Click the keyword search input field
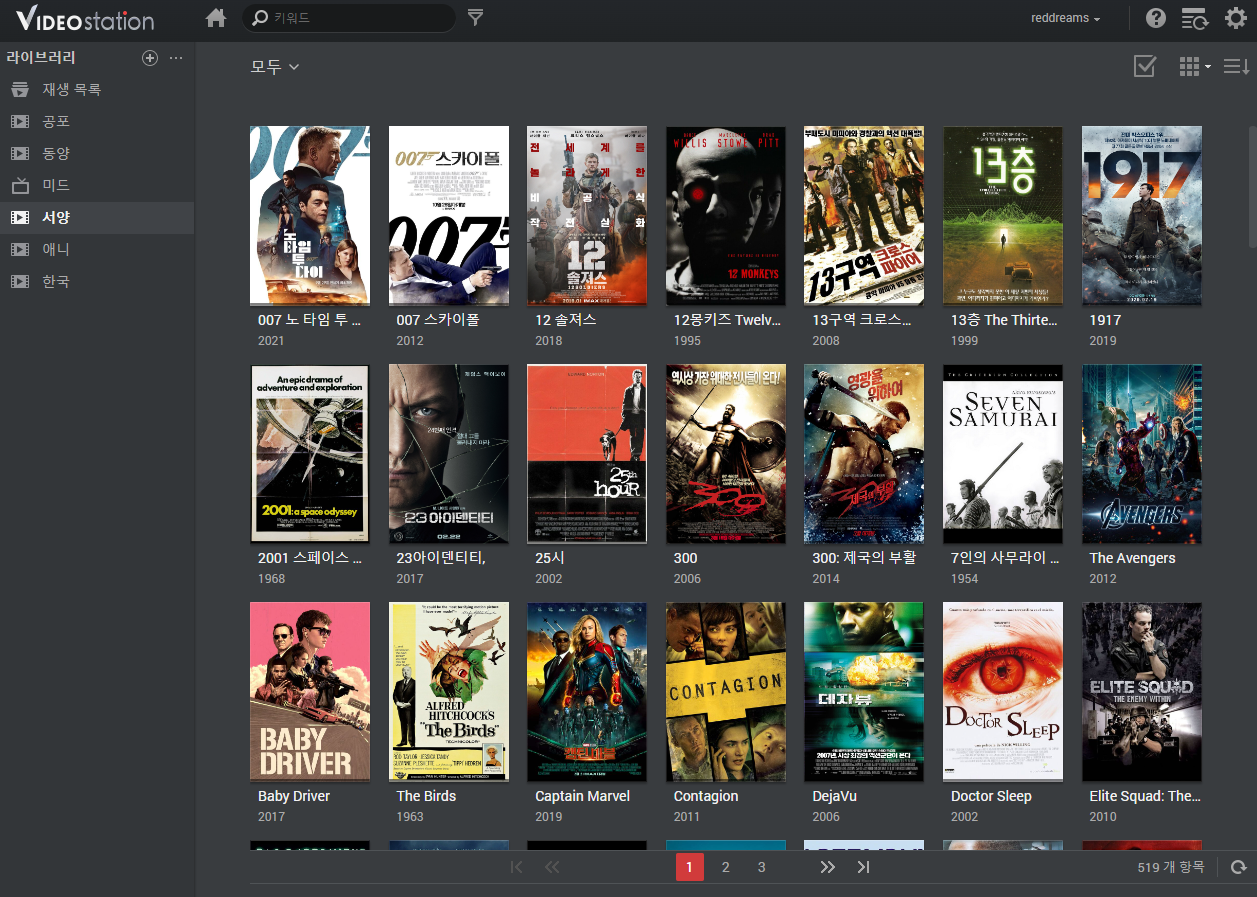 coord(348,18)
